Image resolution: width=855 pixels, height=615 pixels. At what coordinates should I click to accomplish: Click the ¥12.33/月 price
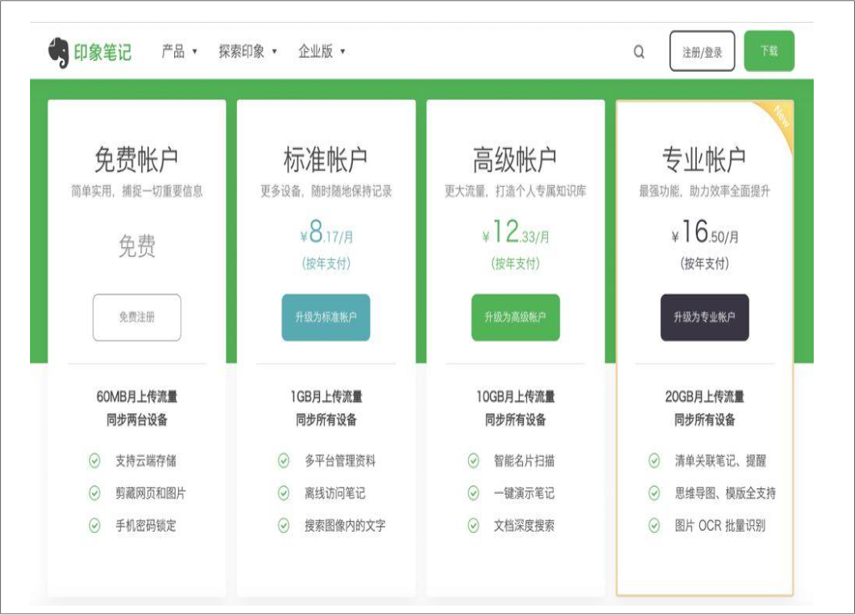(516, 232)
